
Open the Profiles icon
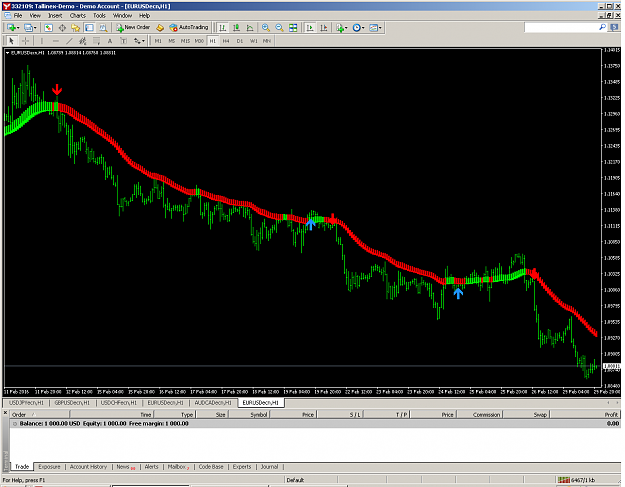(x=28, y=27)
